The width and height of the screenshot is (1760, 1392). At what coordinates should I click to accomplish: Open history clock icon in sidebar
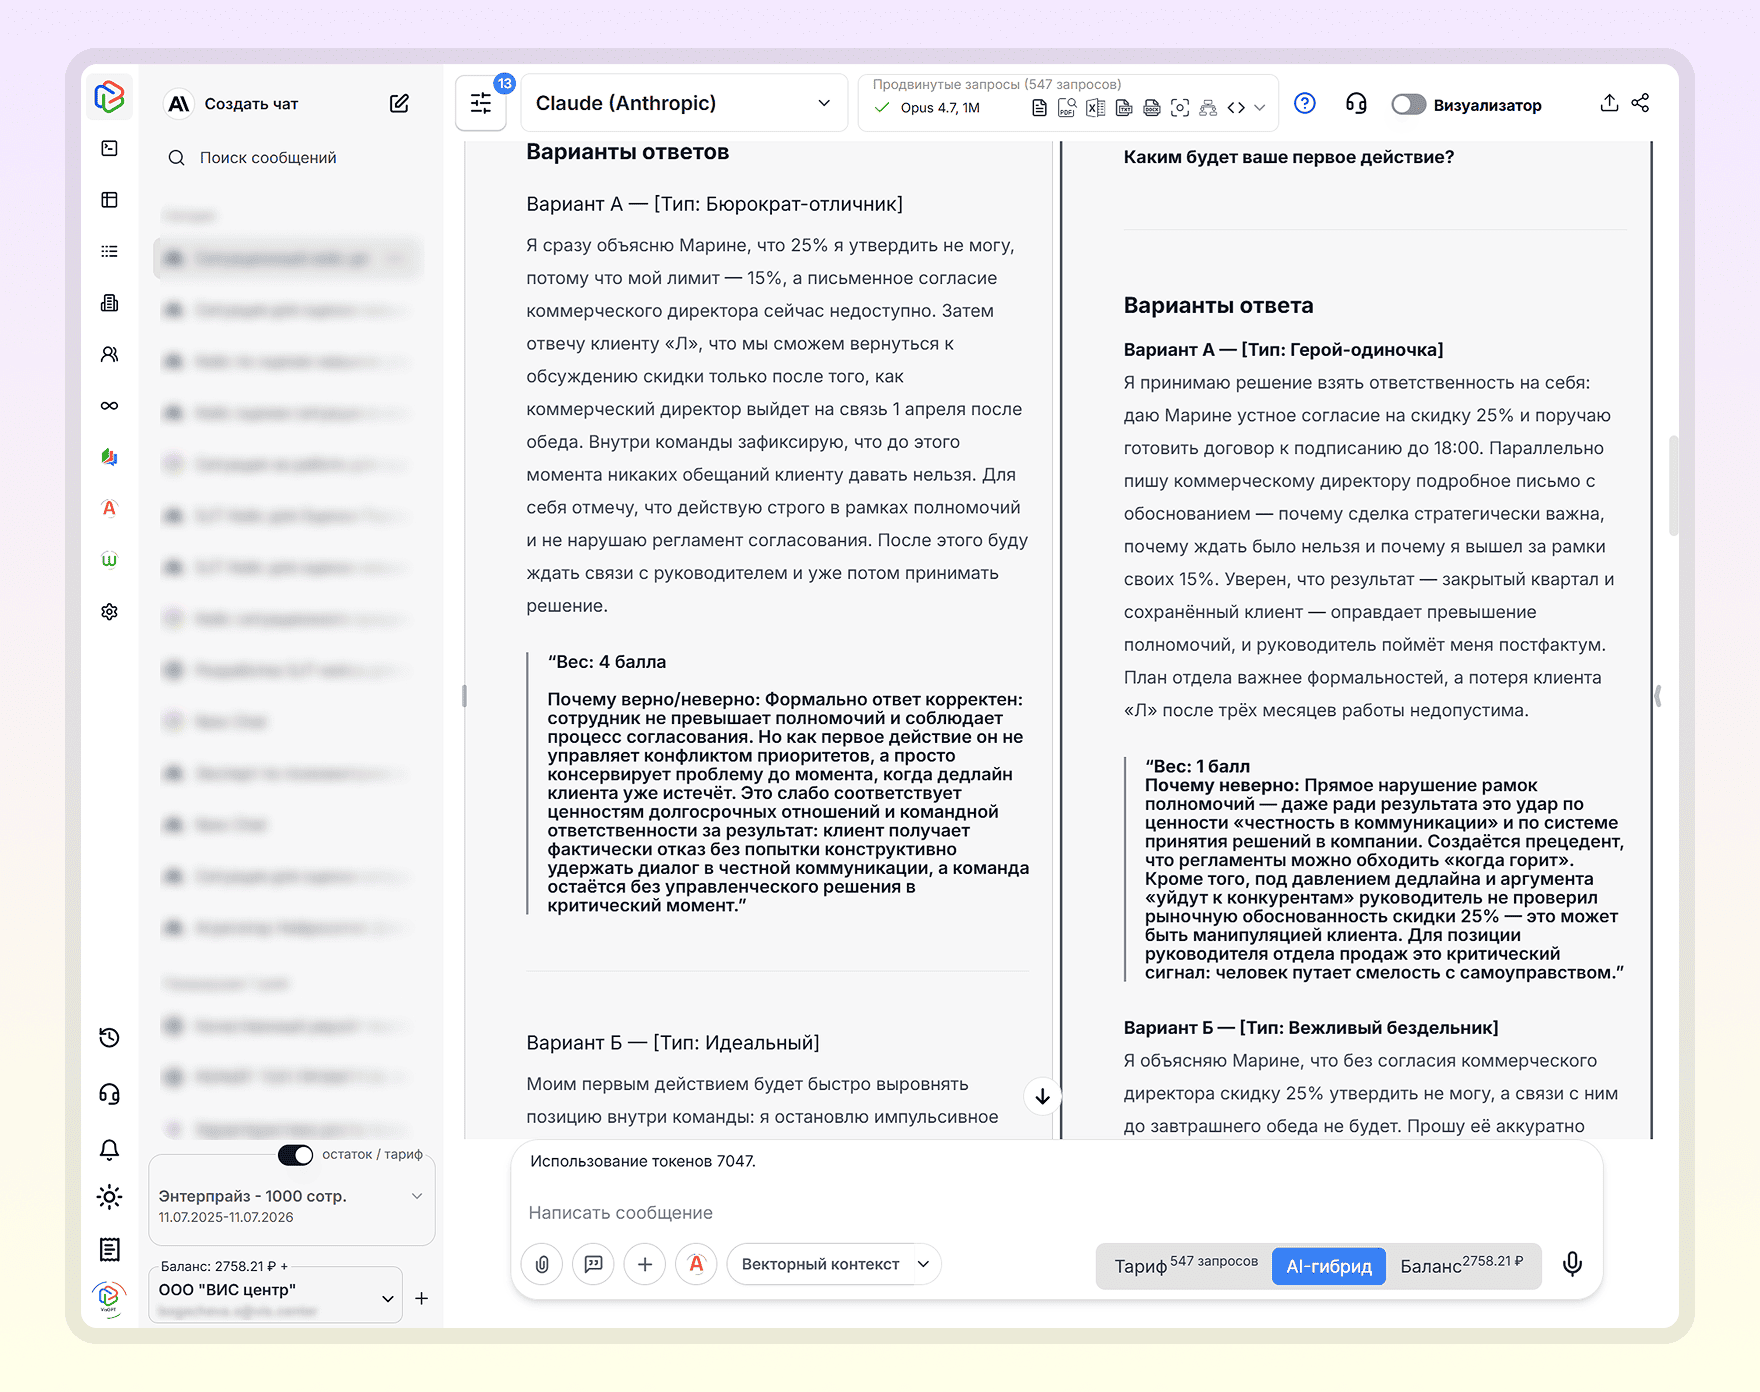click(110, 1037)
